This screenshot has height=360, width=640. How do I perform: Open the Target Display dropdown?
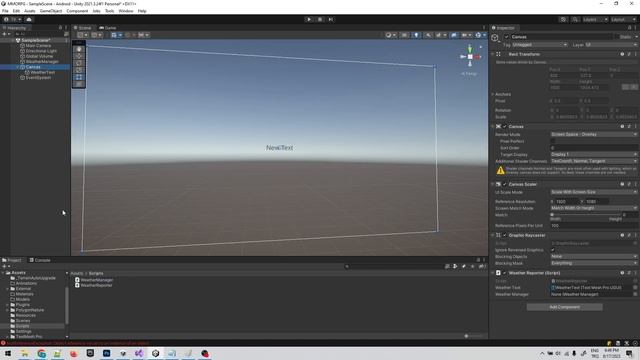pyautogui.click(x=593, y=154)
